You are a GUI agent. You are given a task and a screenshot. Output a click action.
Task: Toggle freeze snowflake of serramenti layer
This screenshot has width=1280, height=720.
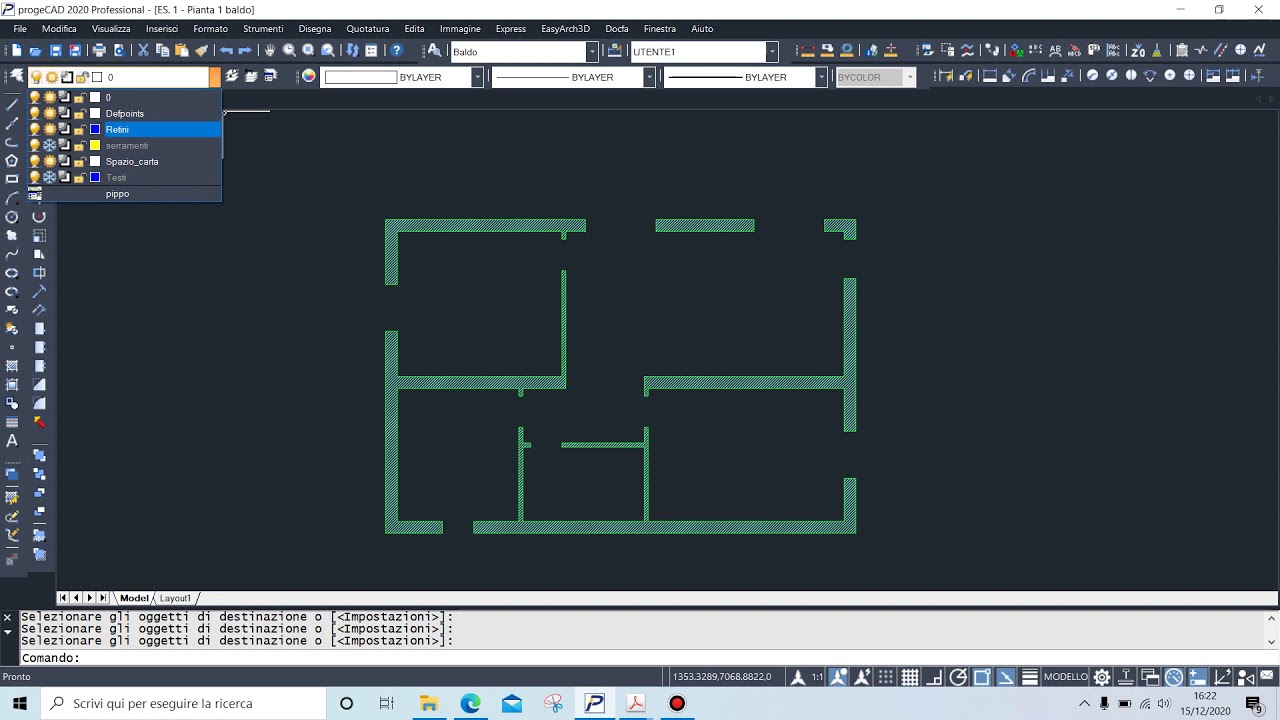click(x=50, y=145)
